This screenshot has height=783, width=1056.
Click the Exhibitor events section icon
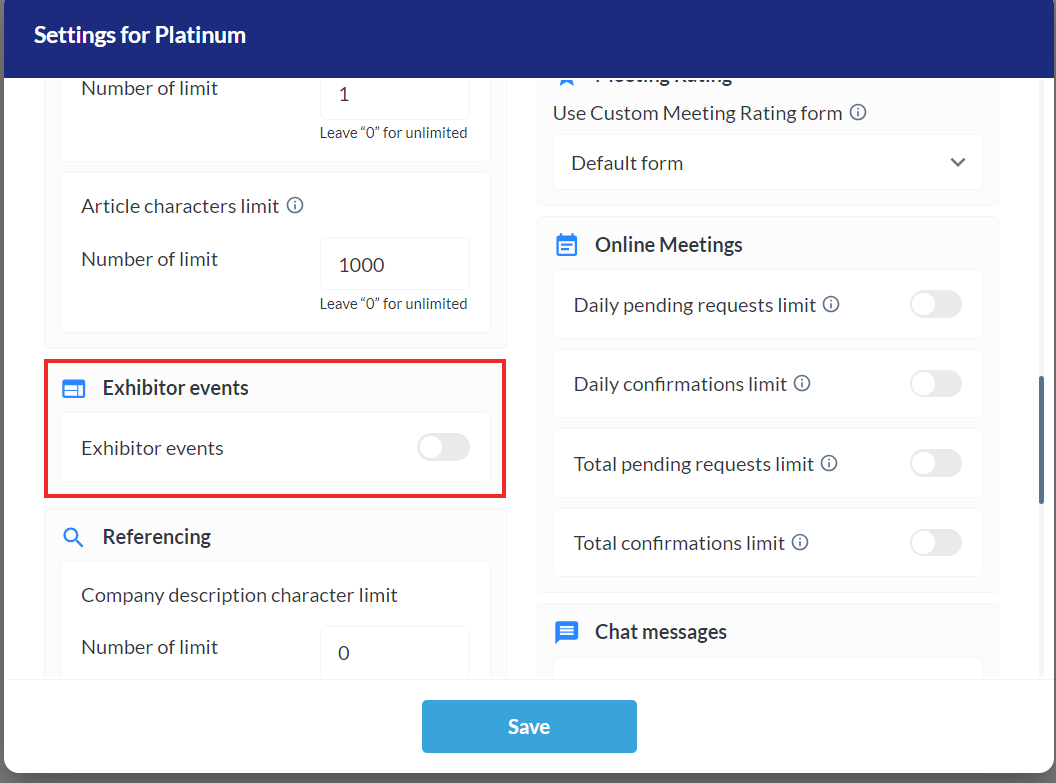tap(73, 389)
